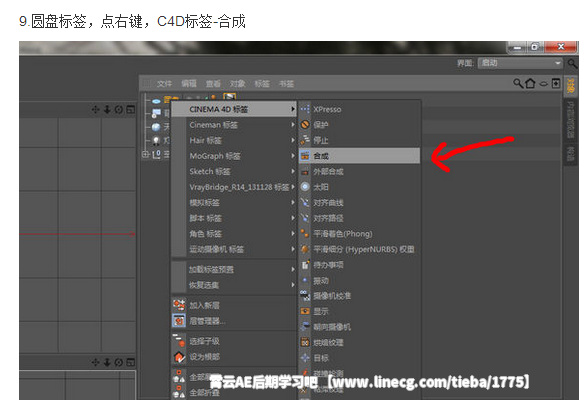Click the texture tag thumbnail on disc row

229,97
